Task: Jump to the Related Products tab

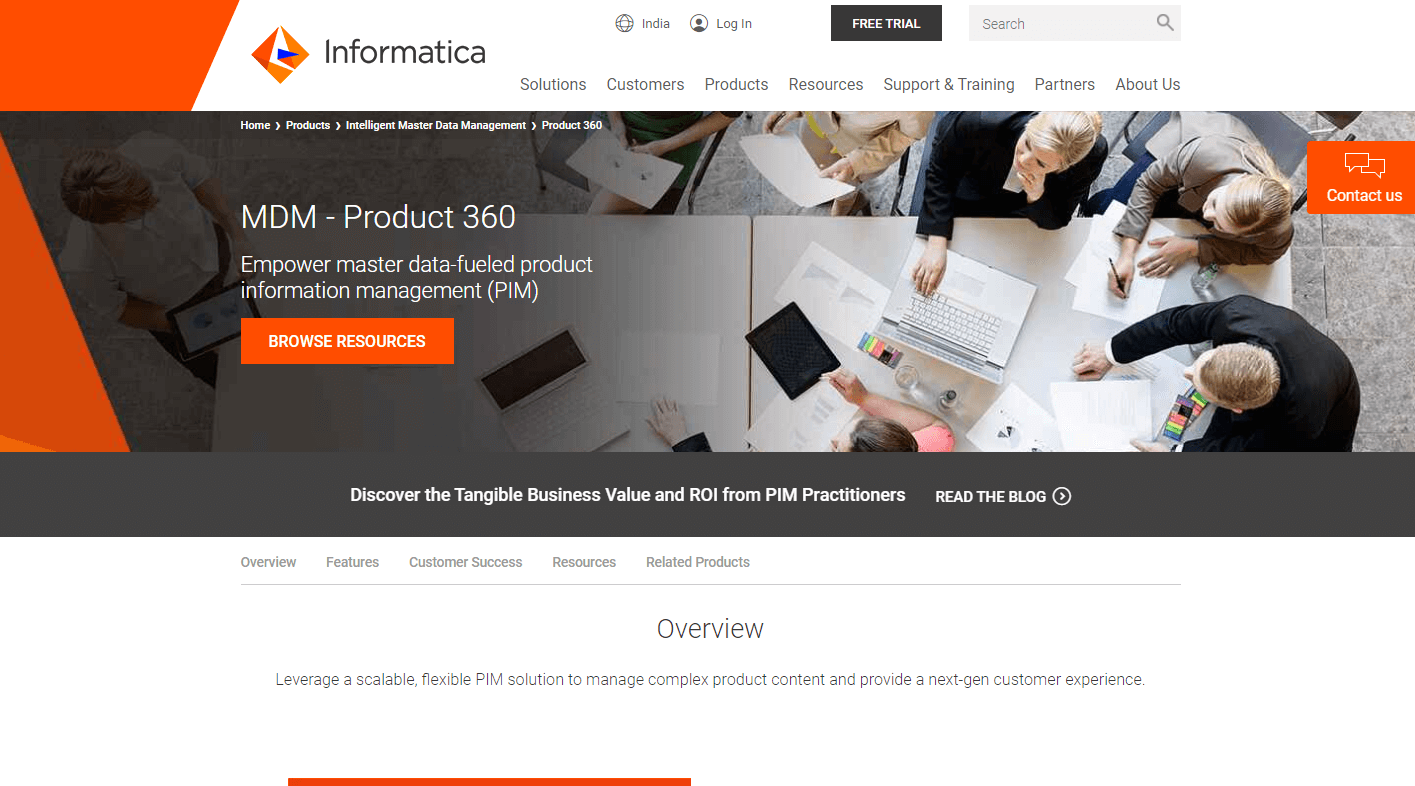Action: click(698, 562)
